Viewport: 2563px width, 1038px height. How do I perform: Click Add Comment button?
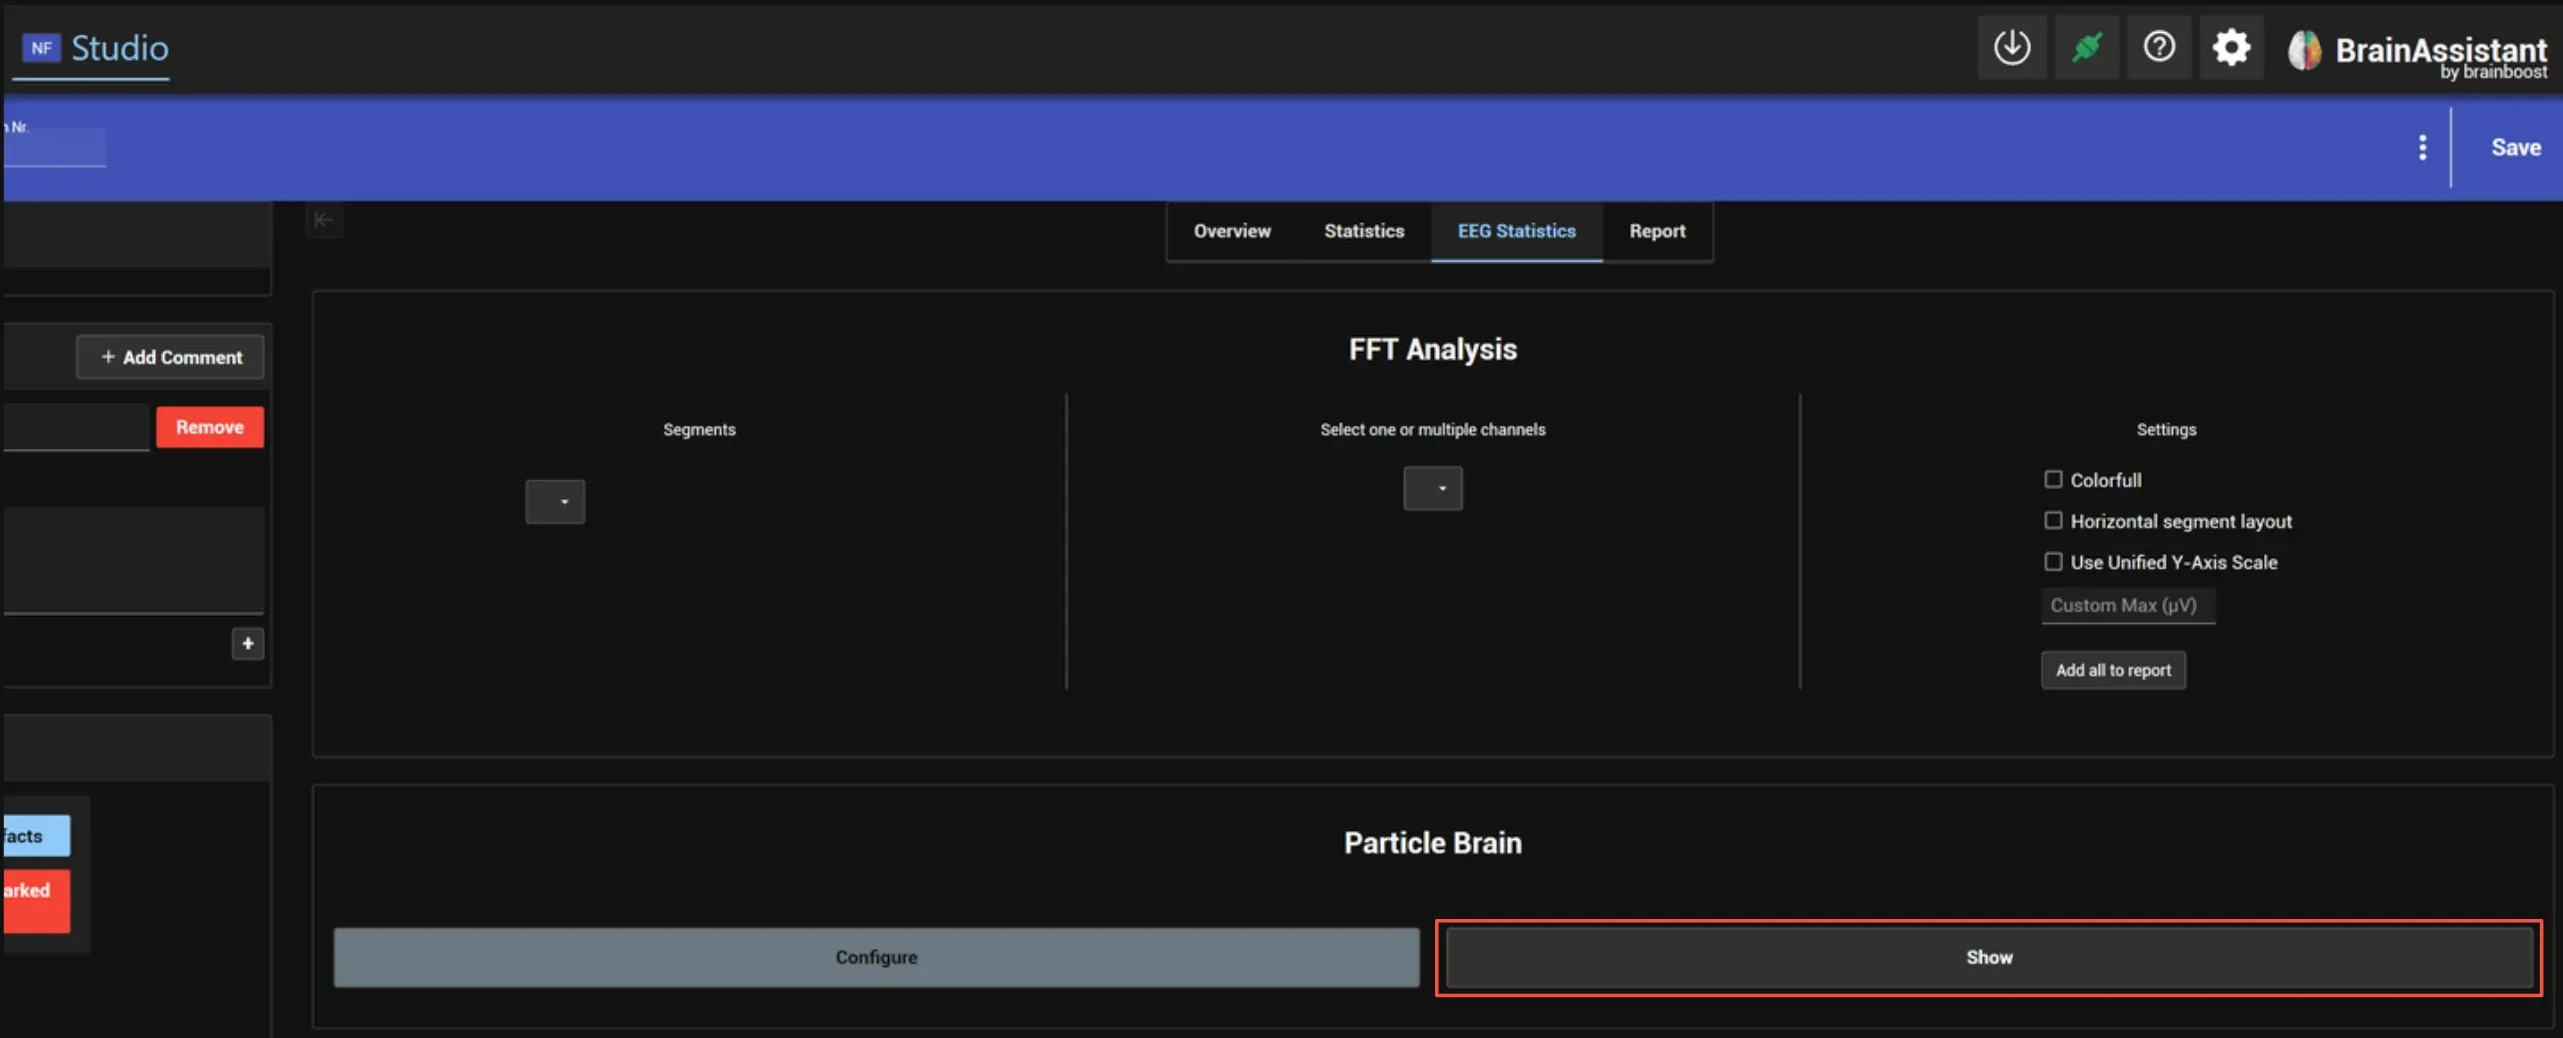[x=170, y=357]
